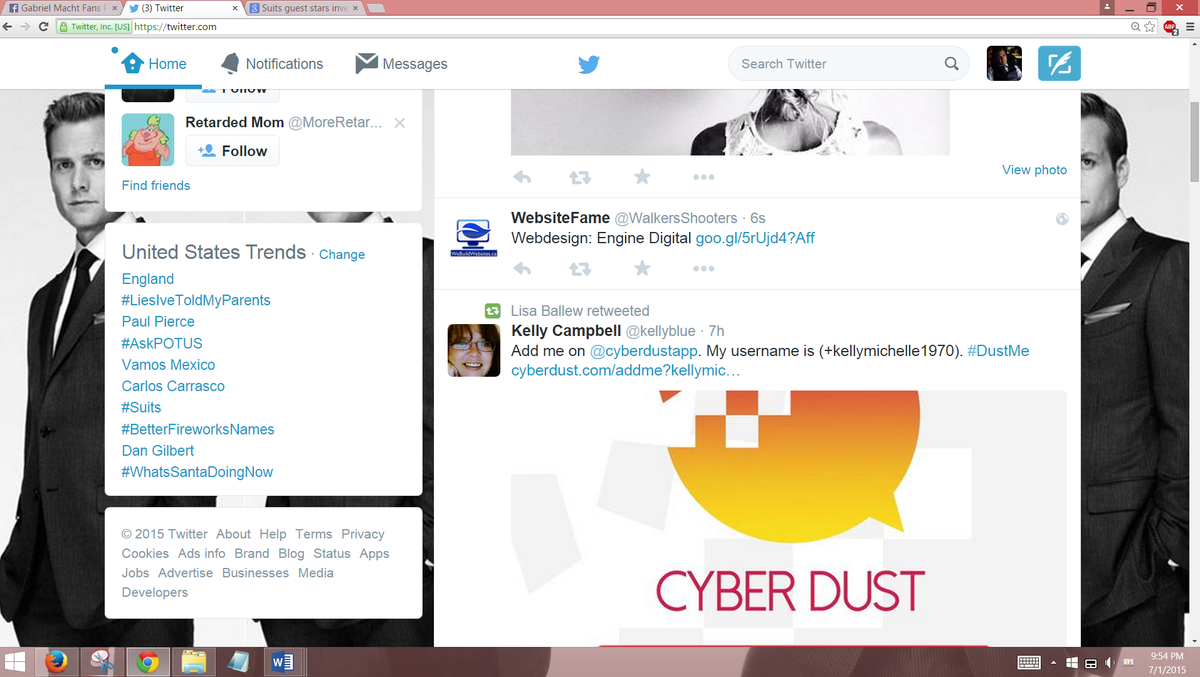Open the Vamos Mexico trend
Viewport: 1200px width, 677px height.
coord(168,365)
